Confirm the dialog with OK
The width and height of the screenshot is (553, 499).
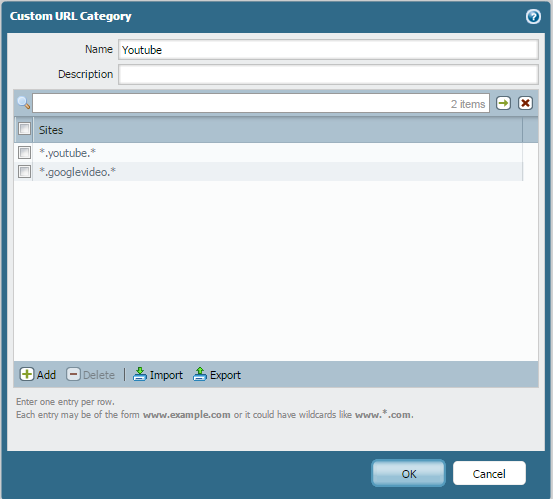[408, 473]
